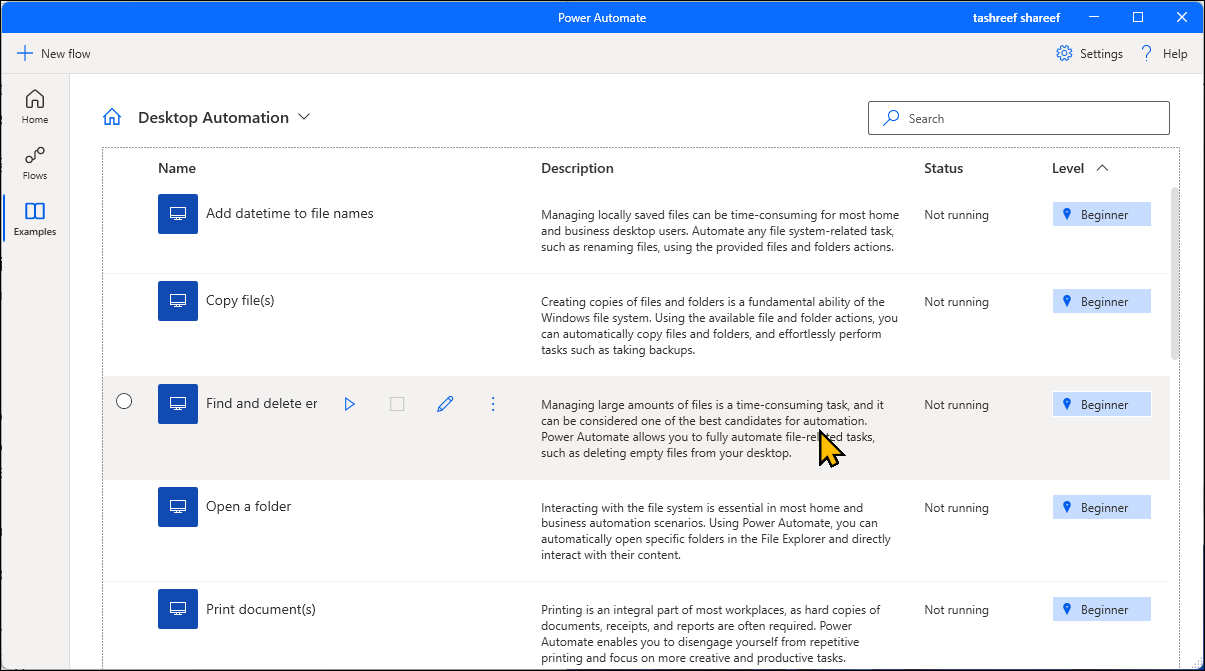This screenshot has height=671, width=1205.
Task: Open more actions for Find and delete flow
Action: coord(492,404)
